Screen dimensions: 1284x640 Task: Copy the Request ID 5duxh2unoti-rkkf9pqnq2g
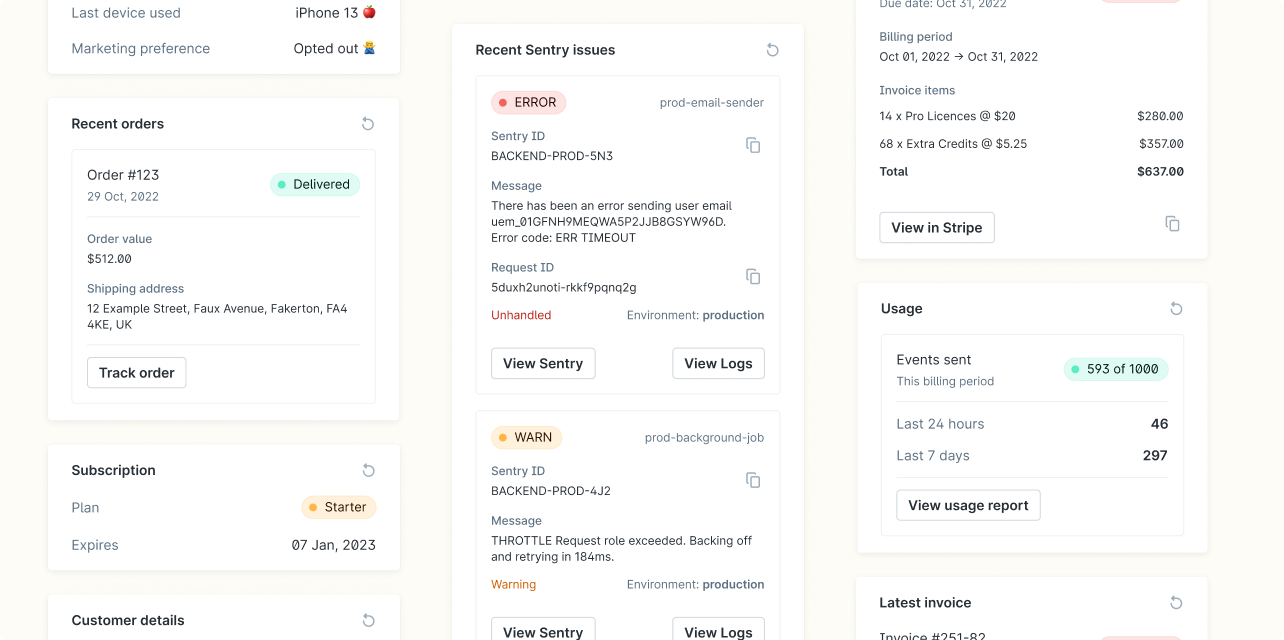[753, 276]
